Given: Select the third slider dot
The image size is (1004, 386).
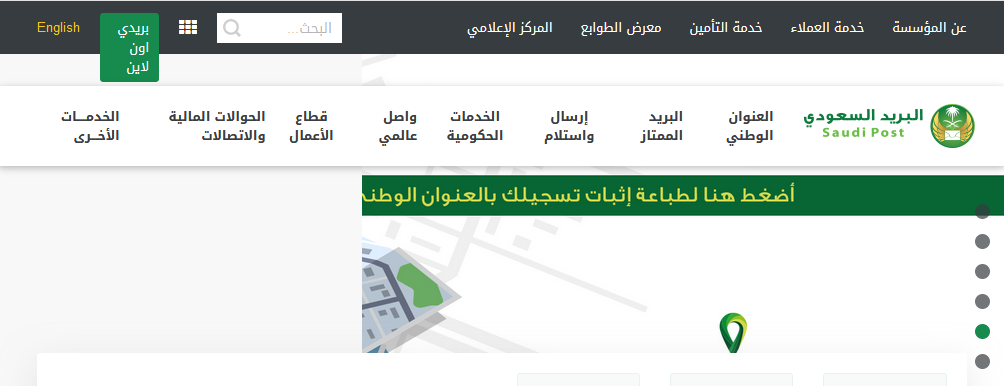Looking at the screenshot, I should (982, 271).
